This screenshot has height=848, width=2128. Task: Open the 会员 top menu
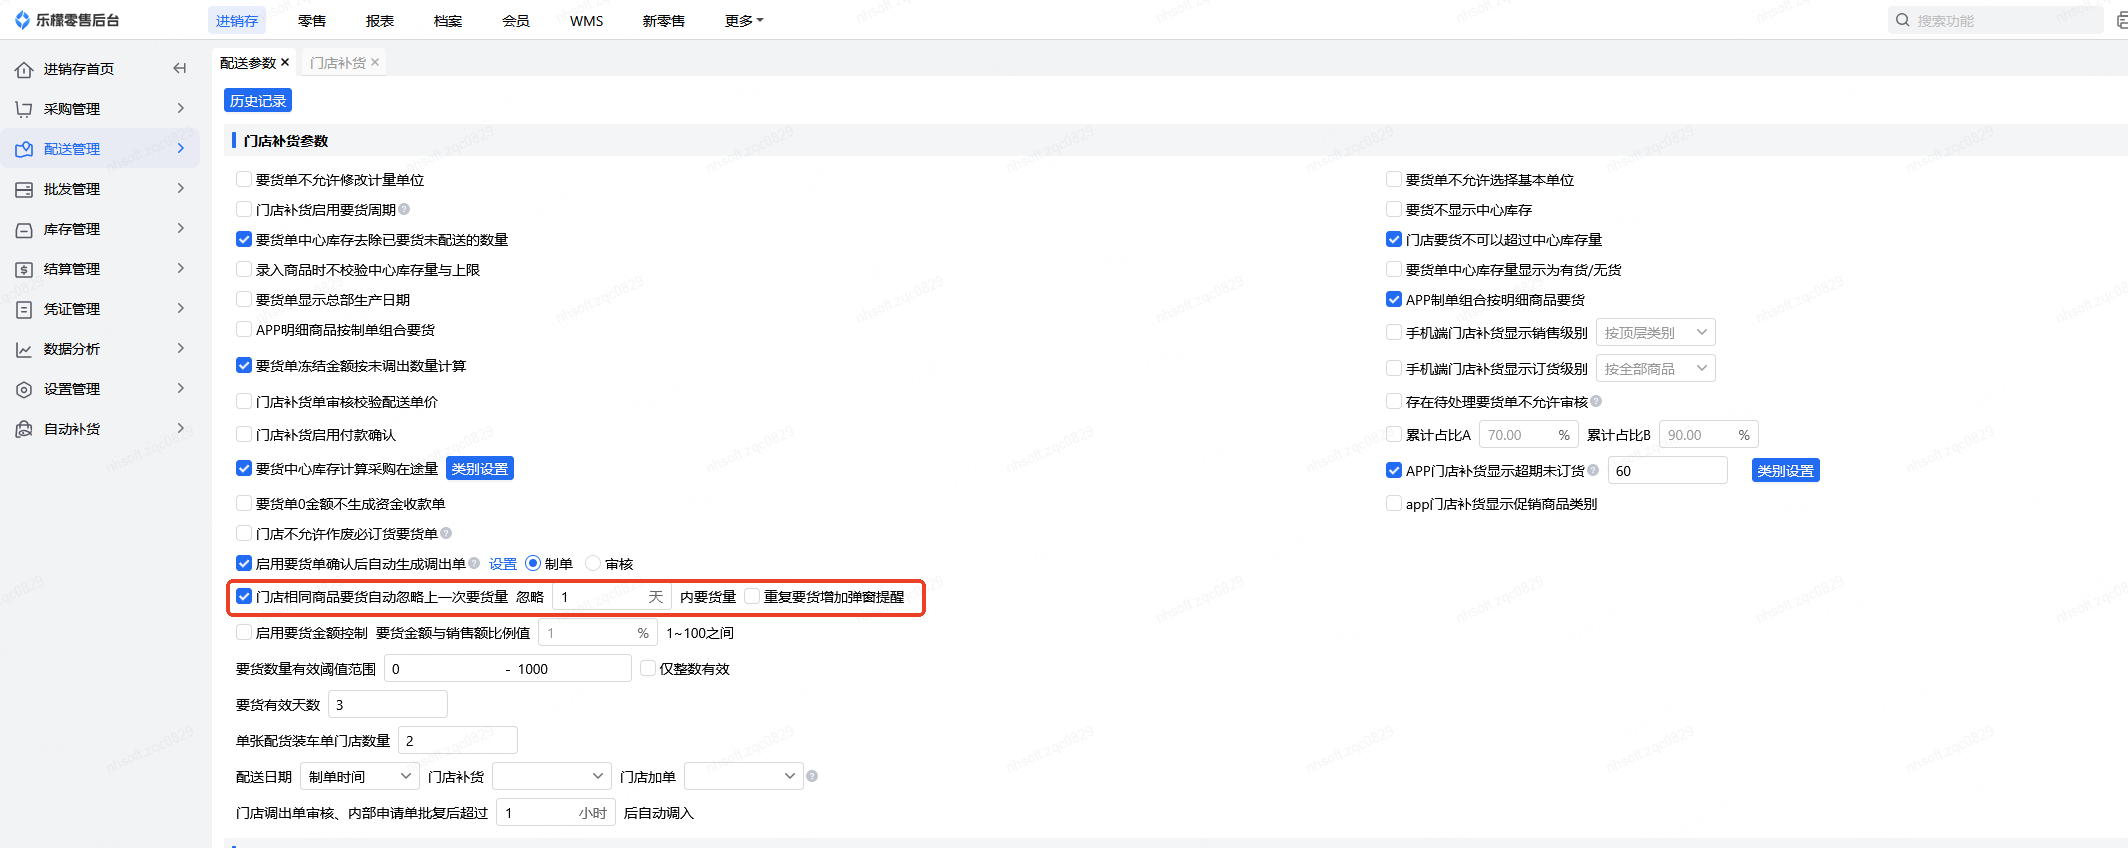coord(516,20)
